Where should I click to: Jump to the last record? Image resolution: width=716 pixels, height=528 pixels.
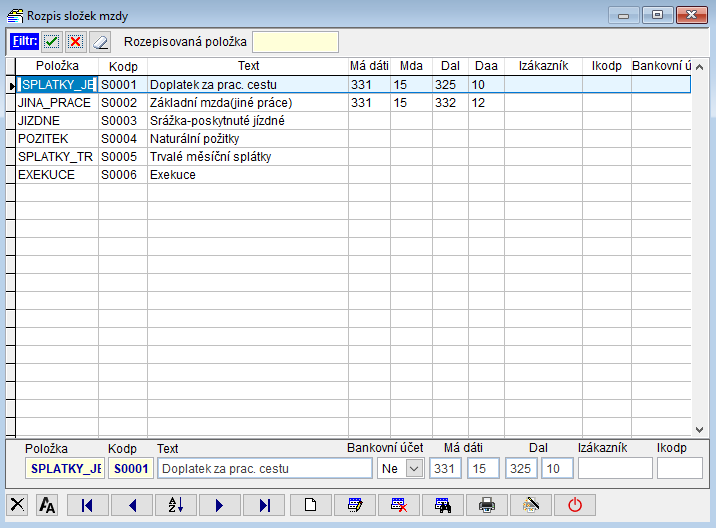264,505
